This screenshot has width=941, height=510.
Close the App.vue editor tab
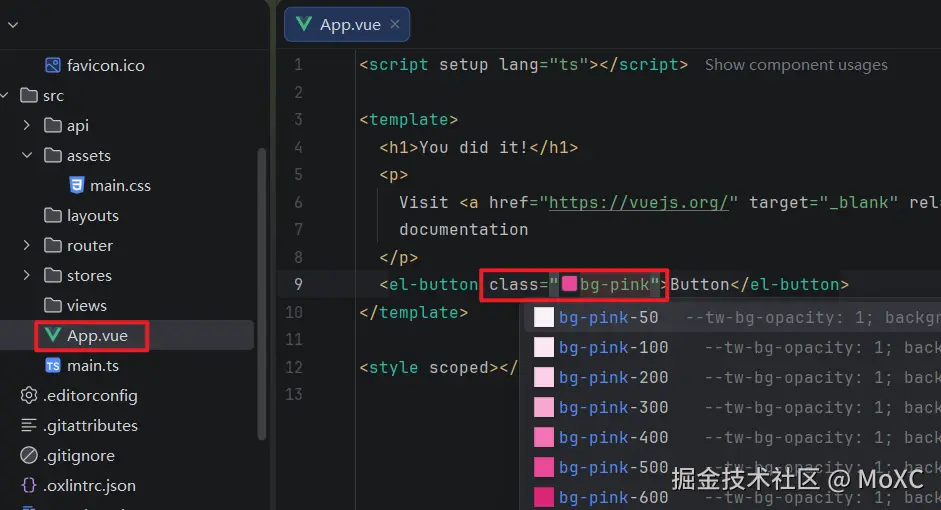[x=394, y=24]
